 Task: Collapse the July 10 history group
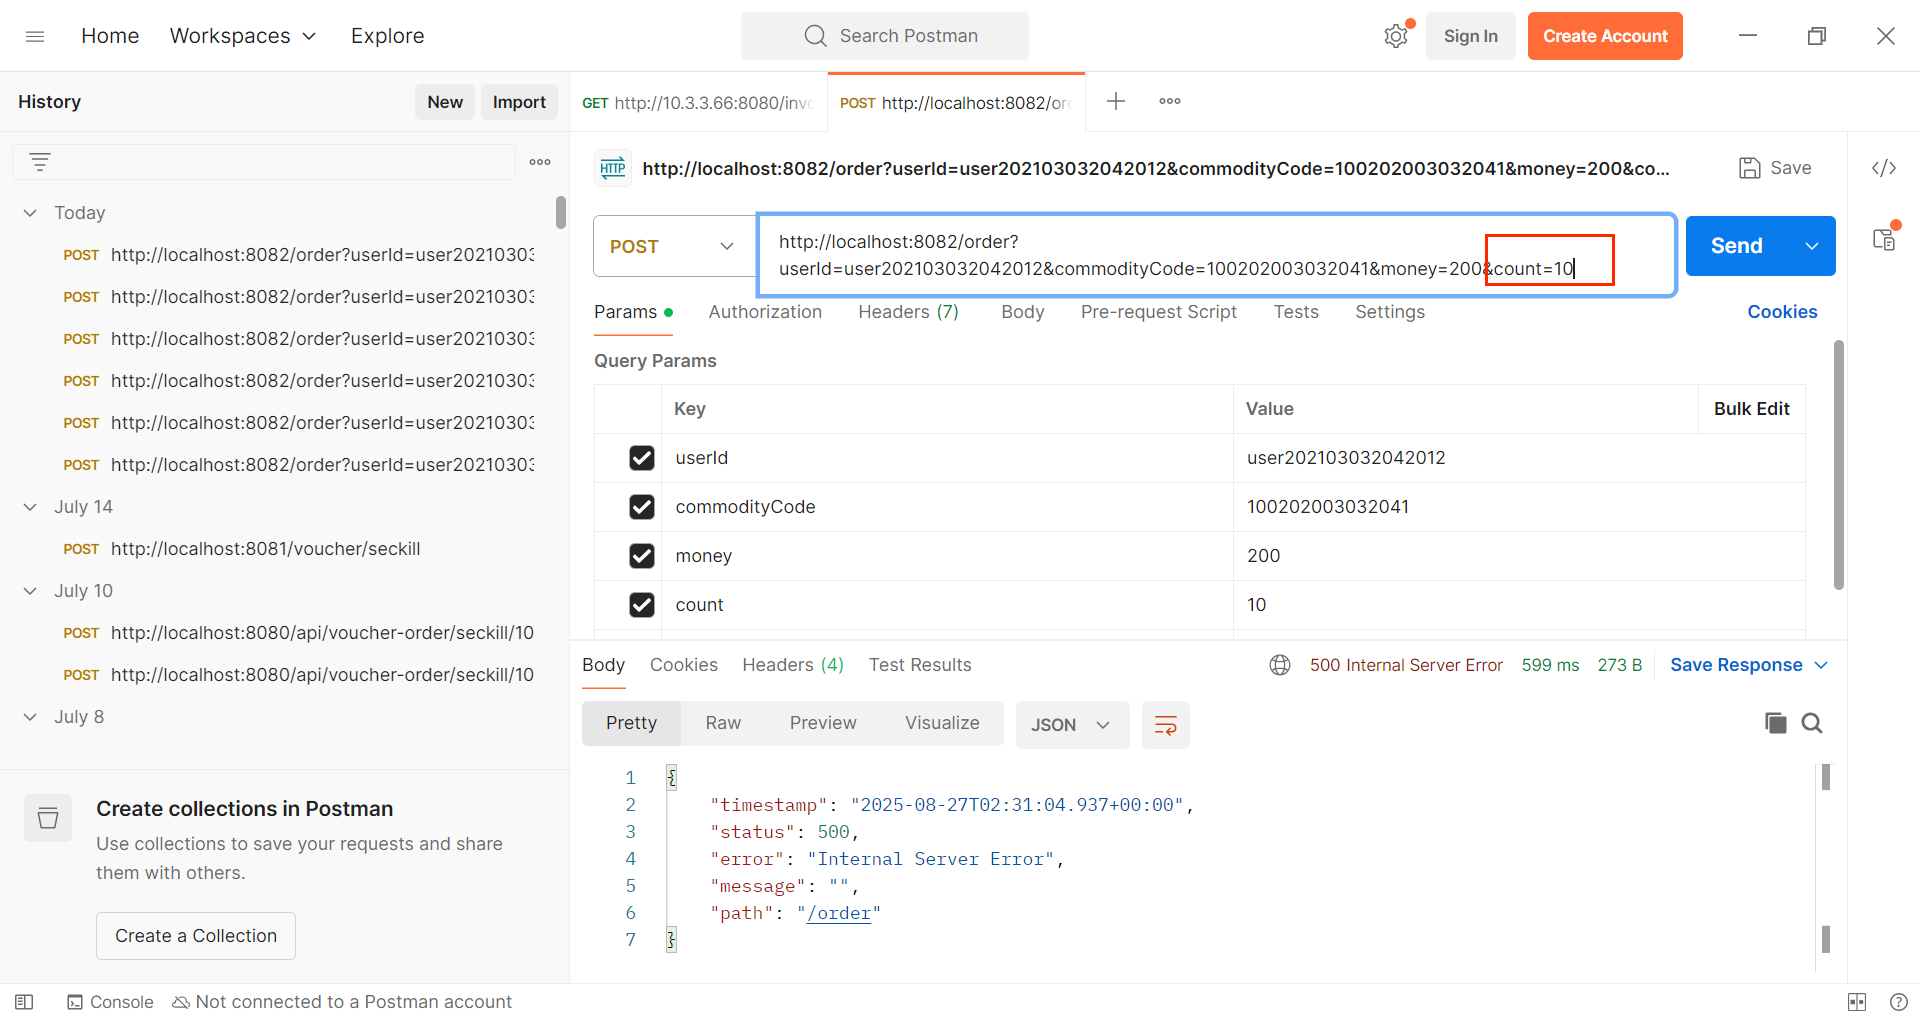(30, 591)
